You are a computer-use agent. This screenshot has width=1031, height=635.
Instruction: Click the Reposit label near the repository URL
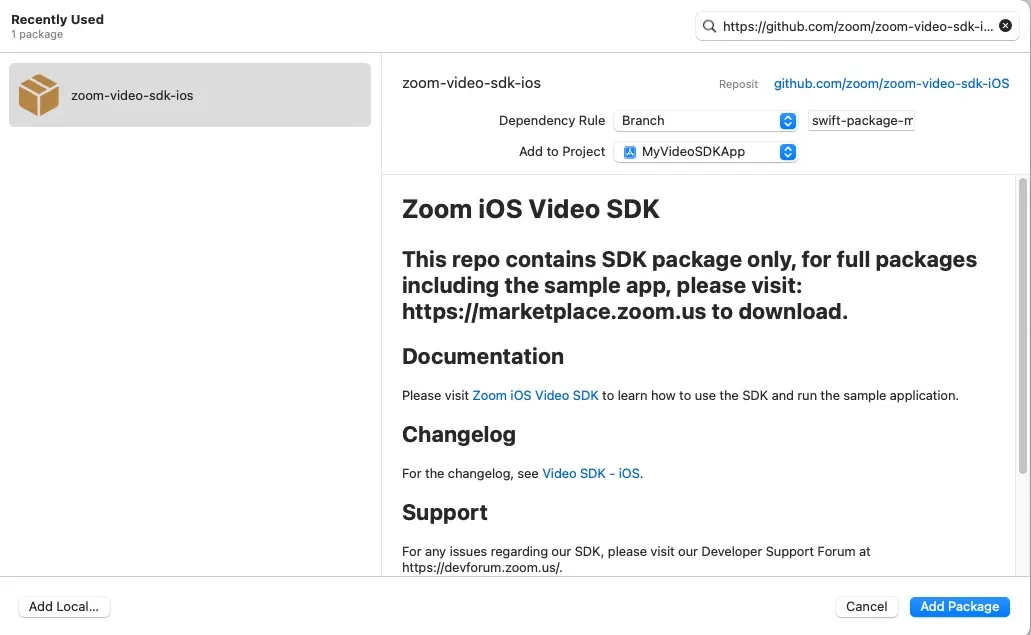[738, 84]
